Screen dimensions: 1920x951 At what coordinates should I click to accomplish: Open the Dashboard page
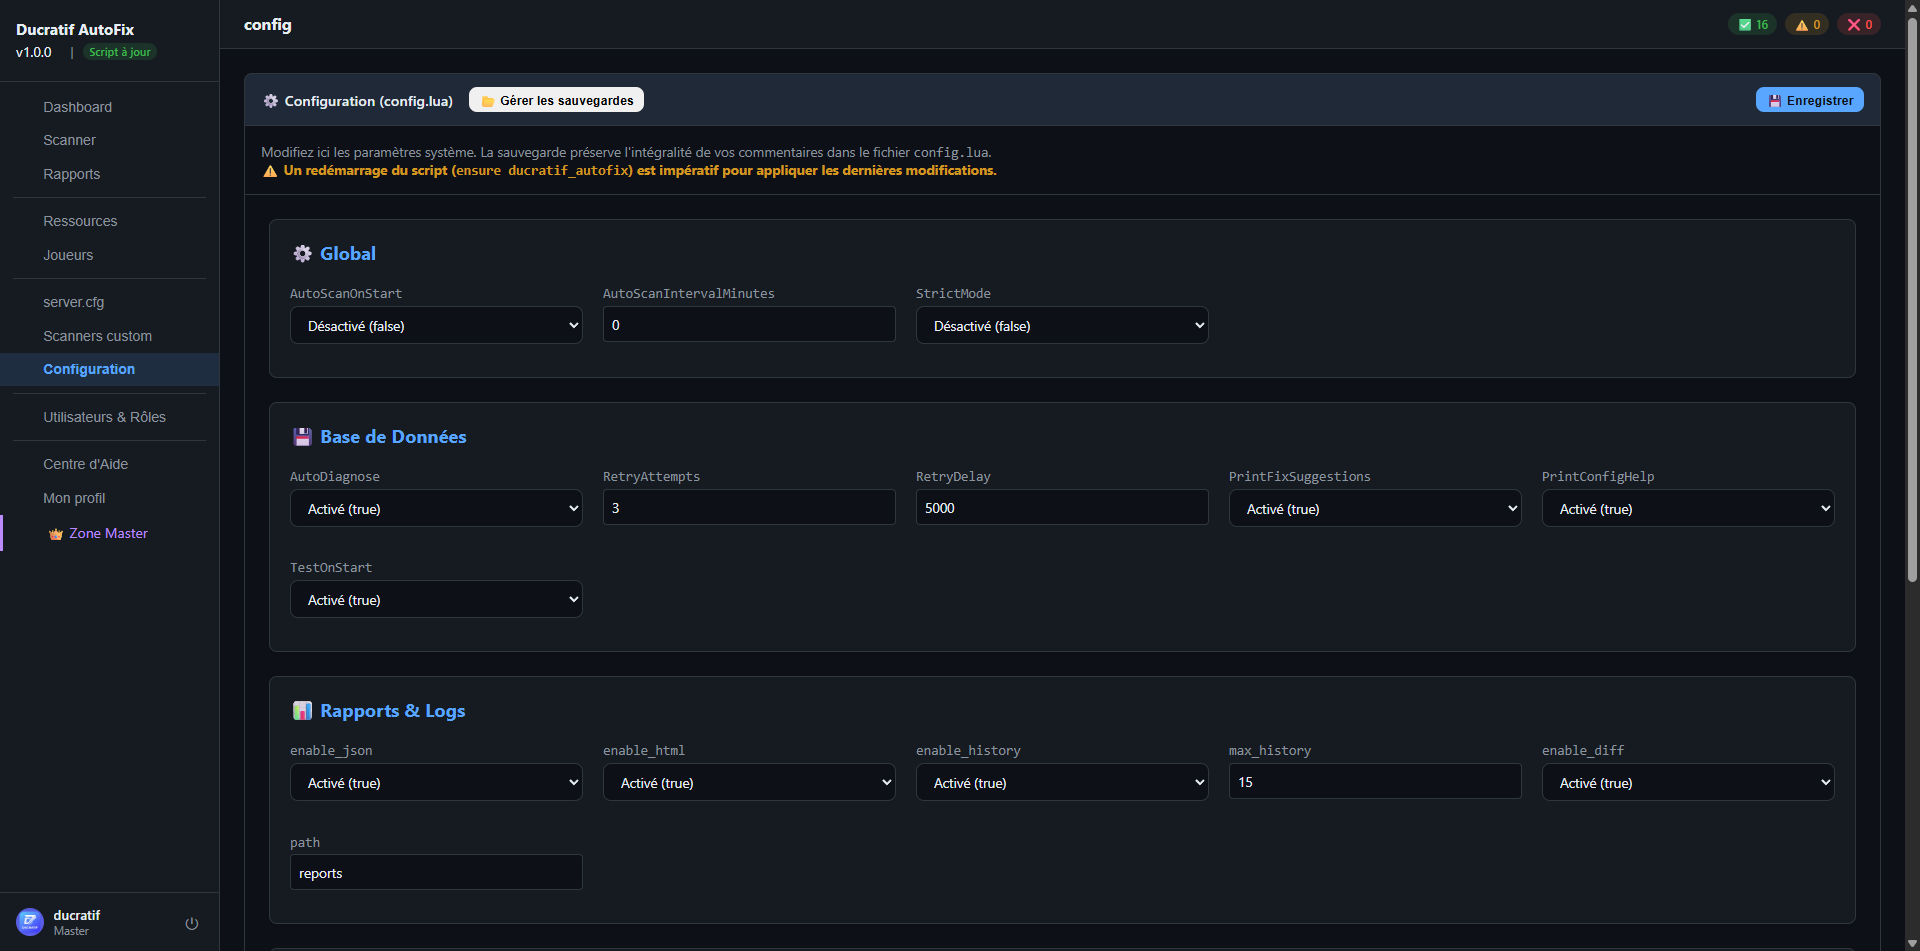click(78, 107)
